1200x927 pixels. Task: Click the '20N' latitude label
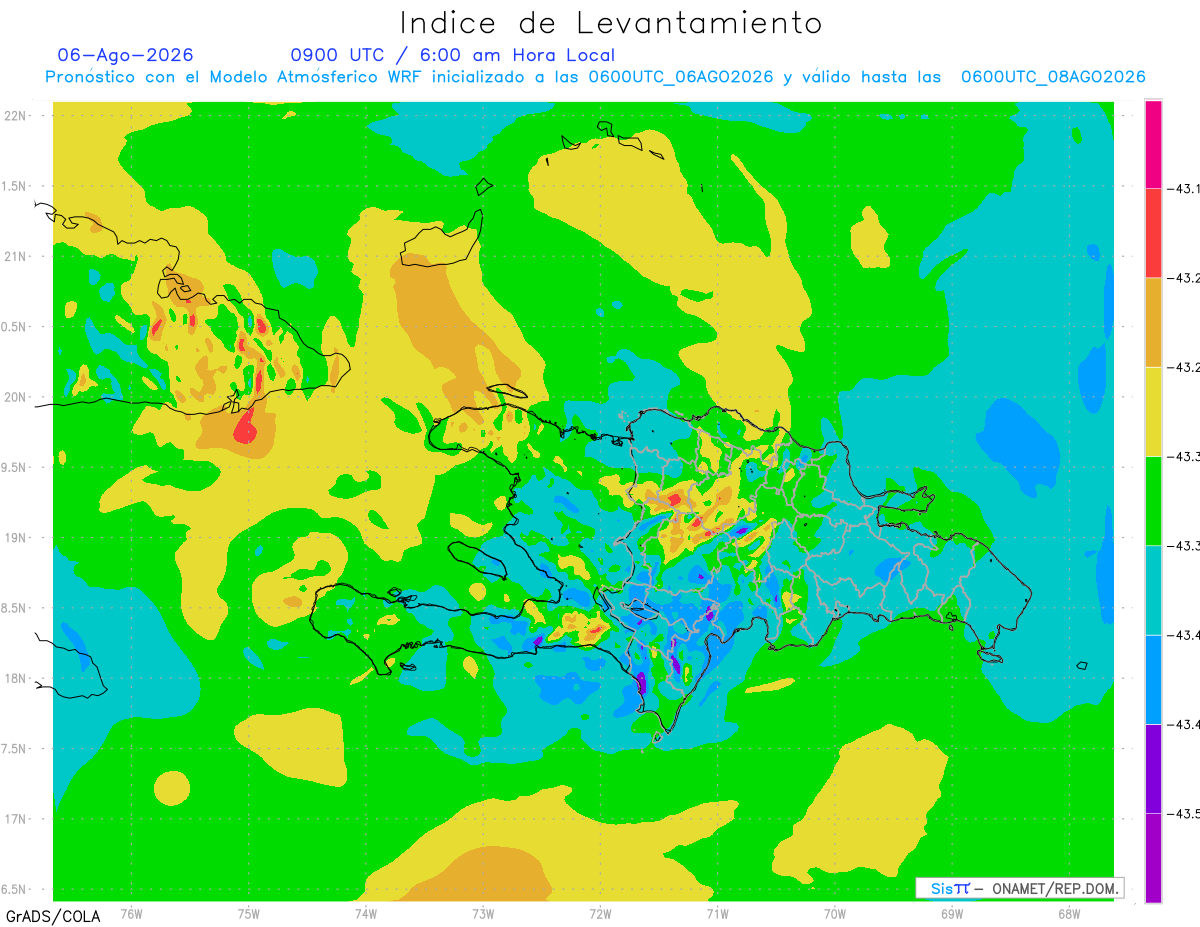pyautogui.click(x=17, y=397)
